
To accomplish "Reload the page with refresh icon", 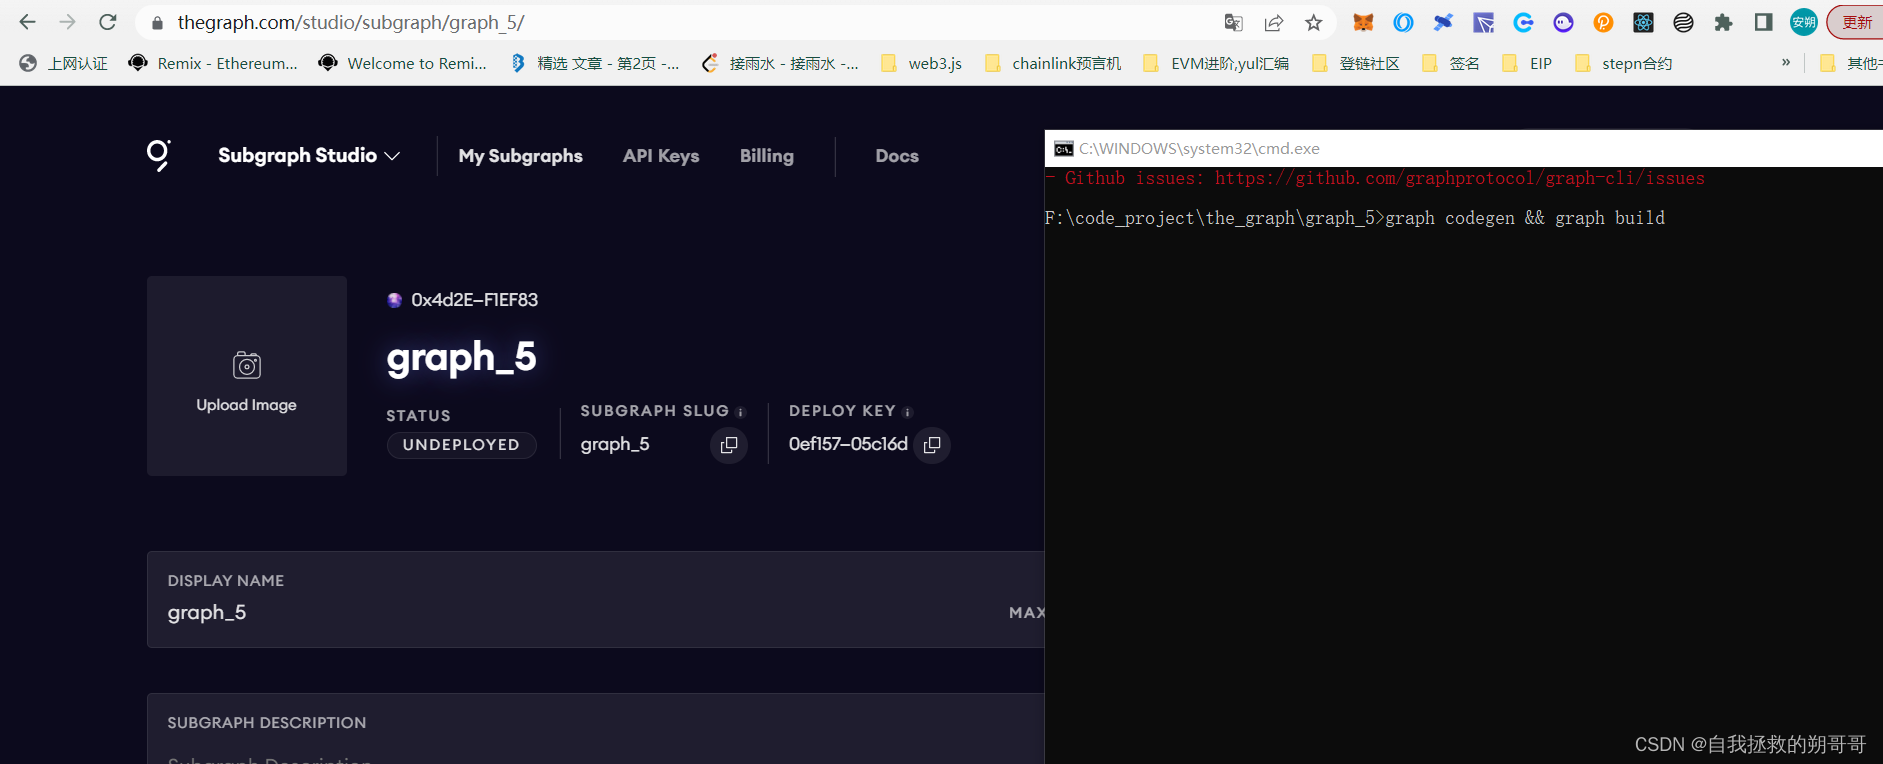I will [x=108, y=22].
